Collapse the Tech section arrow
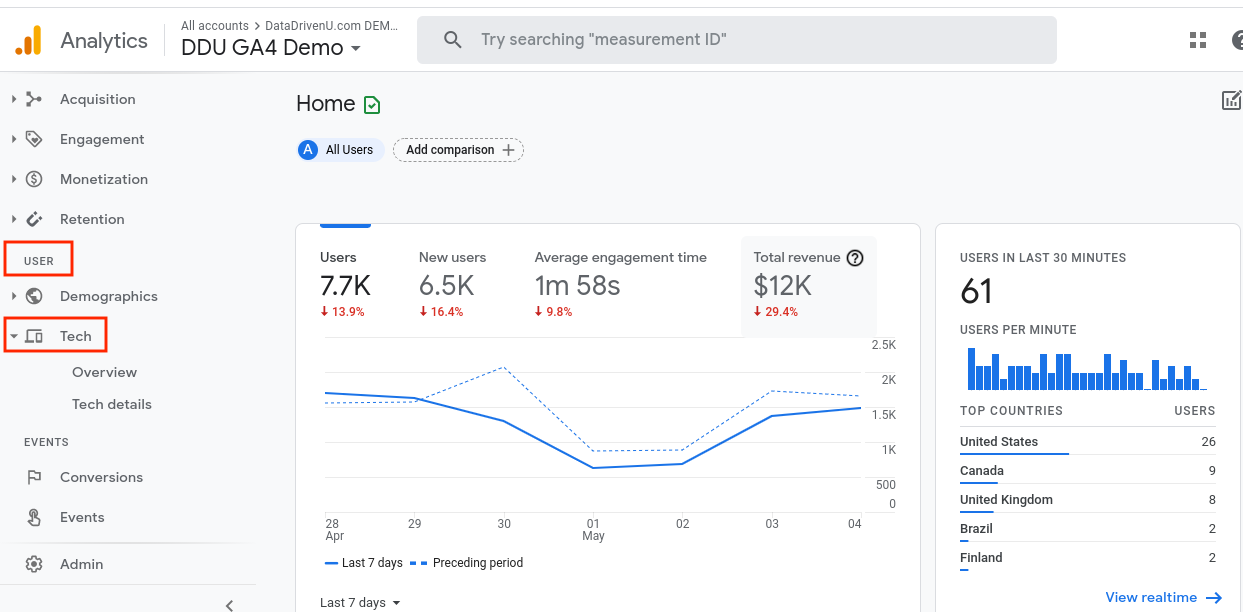The height and width of the screenshot is (612, 1243). coord(14,337)
